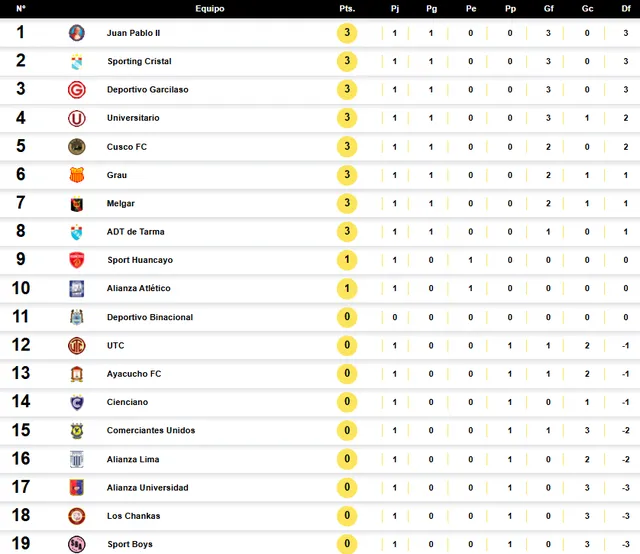This screenshot has height=554, width=640.
Task: Click the Los Chankas circular logo
Action: coord(77,516)
